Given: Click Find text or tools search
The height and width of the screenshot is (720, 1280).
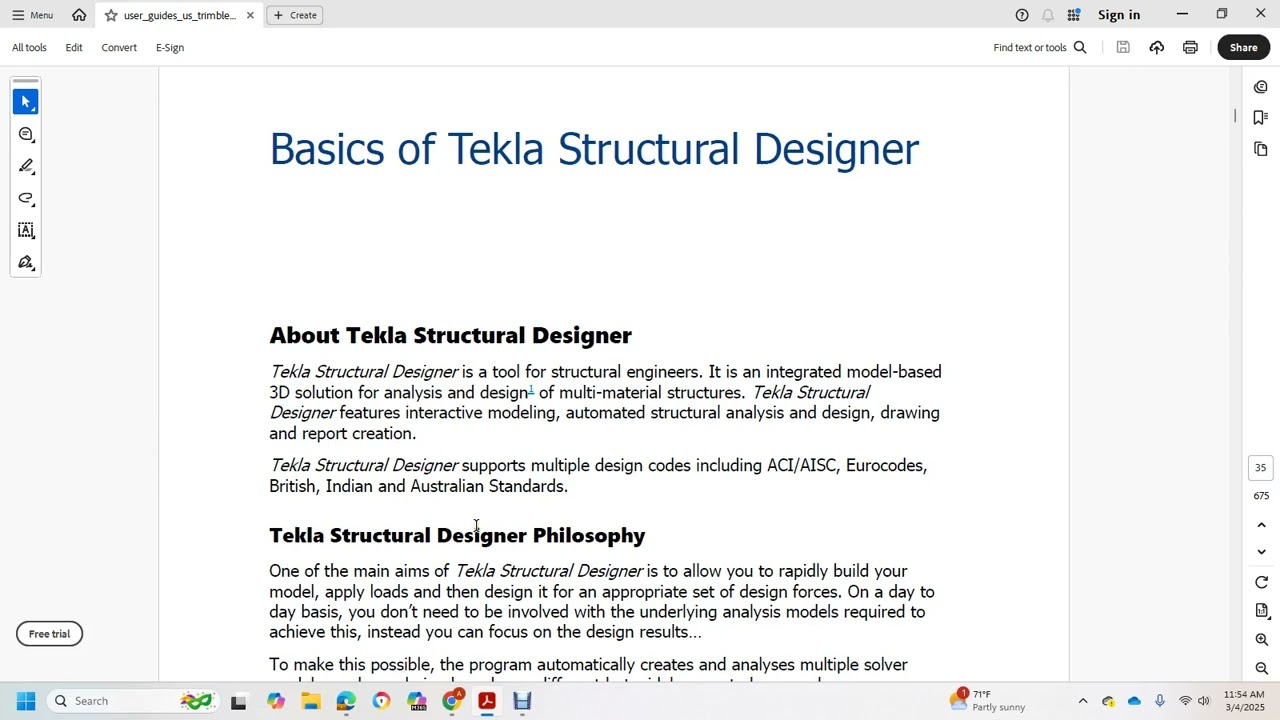Looking at the screenshot, I should tap(1040, 47).
